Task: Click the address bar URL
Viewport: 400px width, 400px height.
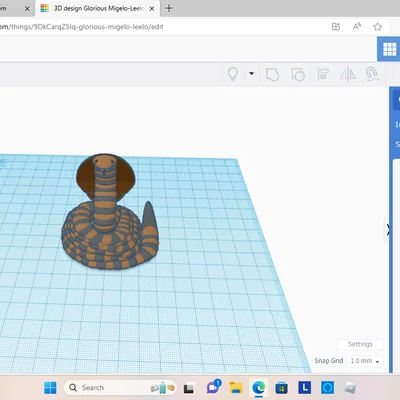Action: [82, 27]
